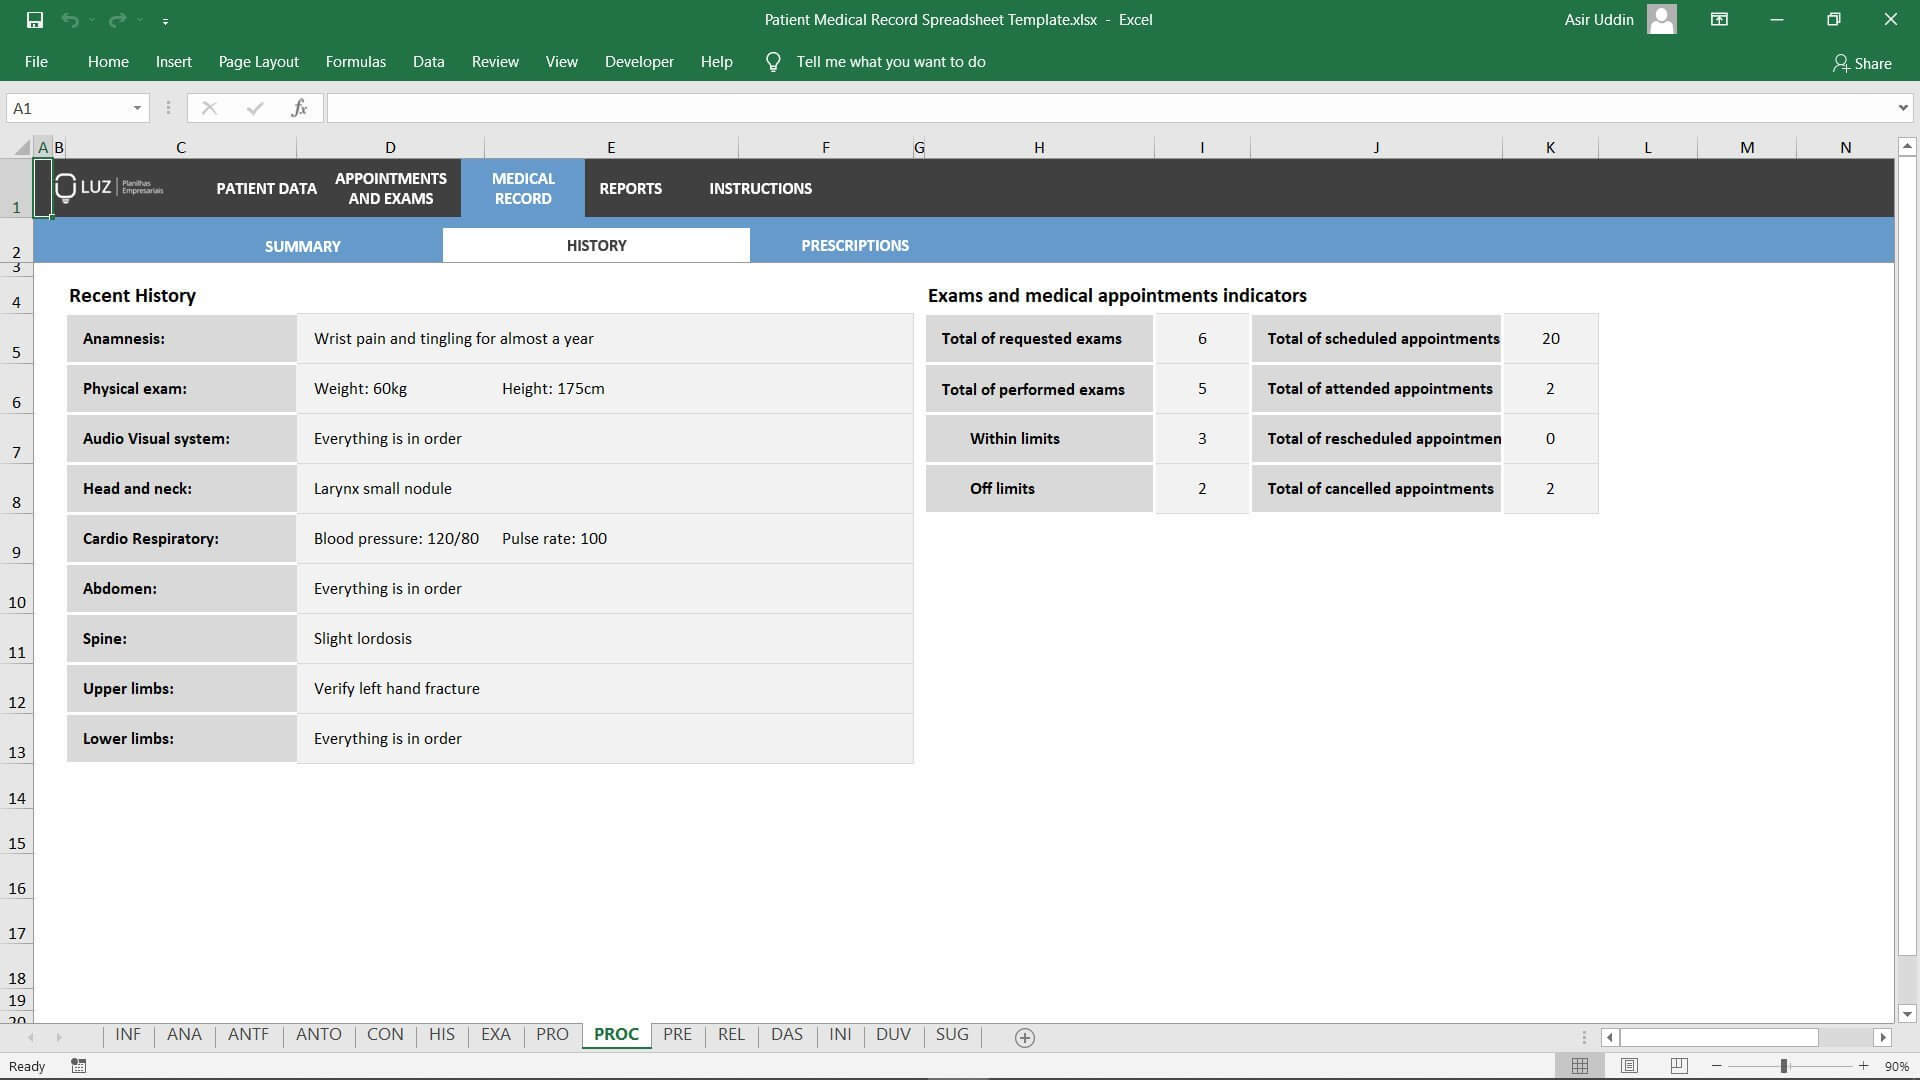Viewport: 1920px width, 1080px height.
Task: Click the LUZ logo in the header
Action: [109, 187]
